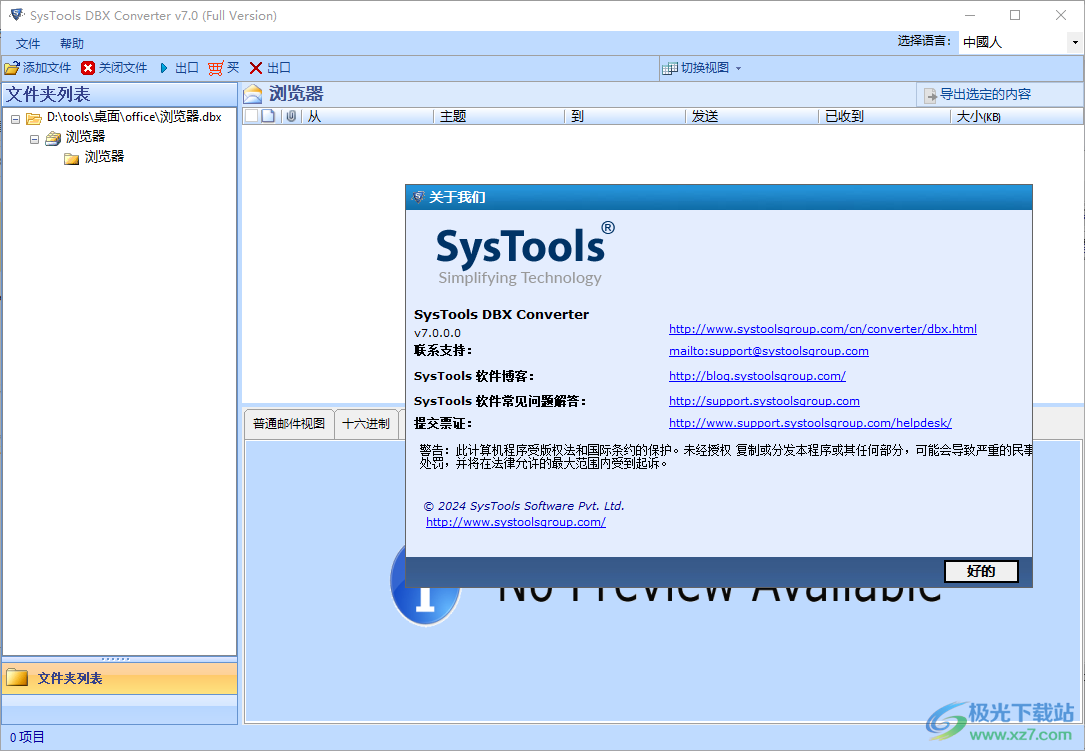Screen dimensions: 1085x751
Task: Click the attachment paperclip column header
Action: pyautogui.click(x=290, y=115)
